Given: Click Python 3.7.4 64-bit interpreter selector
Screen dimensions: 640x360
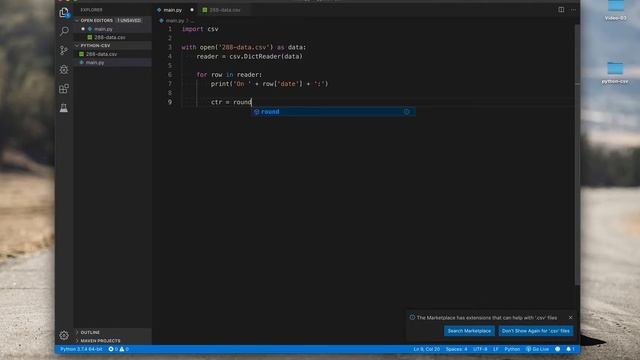Looking at the screenshot, I should [x=81, y=349].
